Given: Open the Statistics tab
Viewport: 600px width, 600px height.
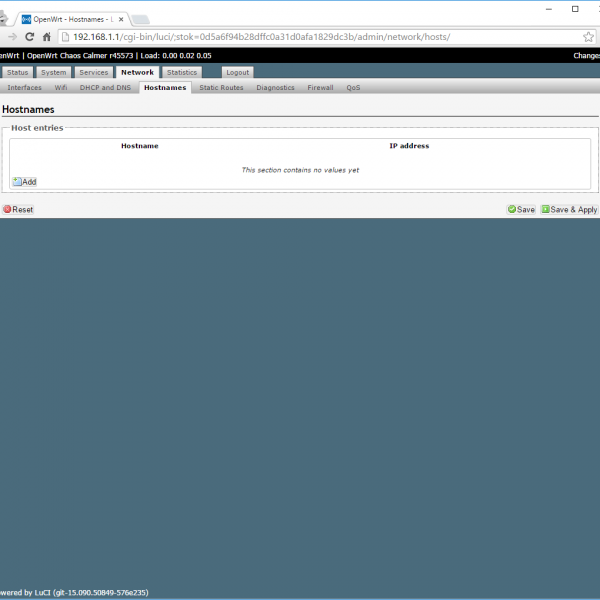Looking at the screenshot, I should (x=182, y=73).
